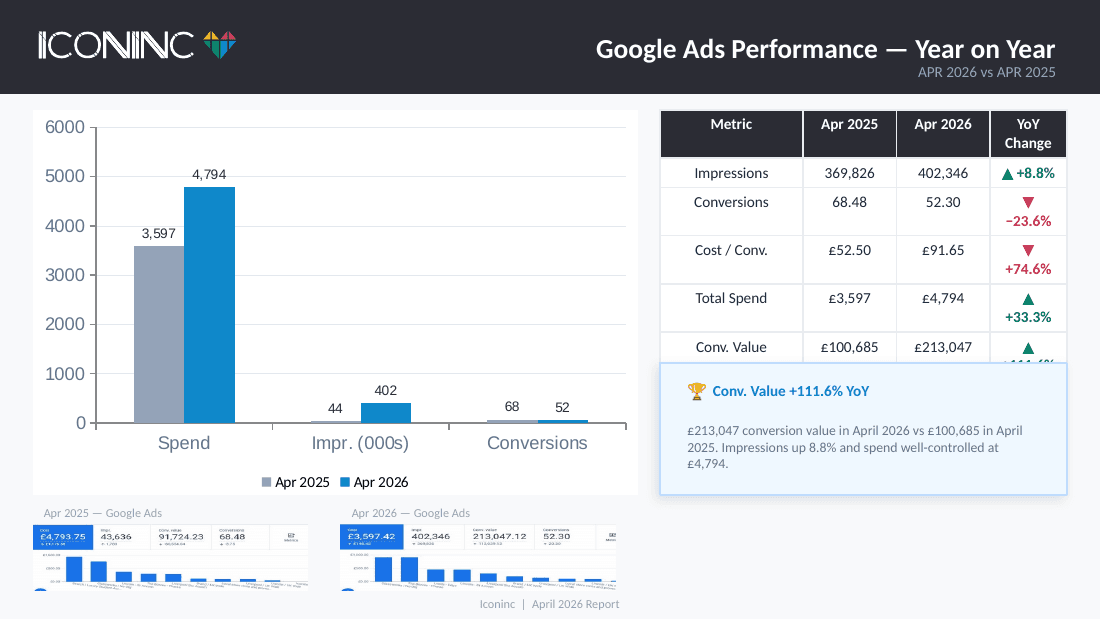Click the gray Conversions bar labeled 68
Image resolution: width=1100 pixels, height=619 pixels.
pos(512,421)
